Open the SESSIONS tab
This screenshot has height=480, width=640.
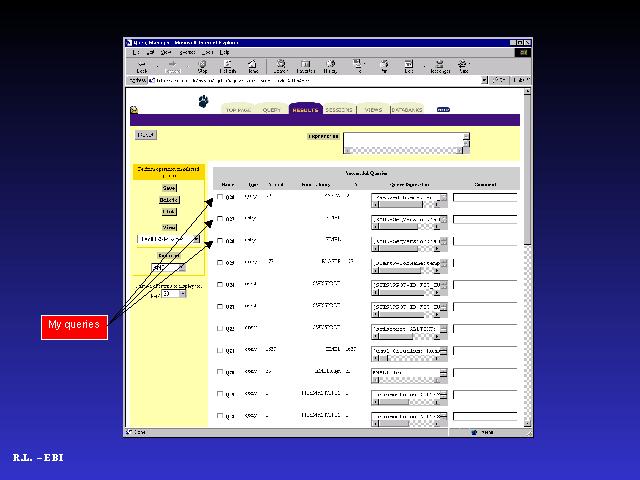click(x=339, y=109)
